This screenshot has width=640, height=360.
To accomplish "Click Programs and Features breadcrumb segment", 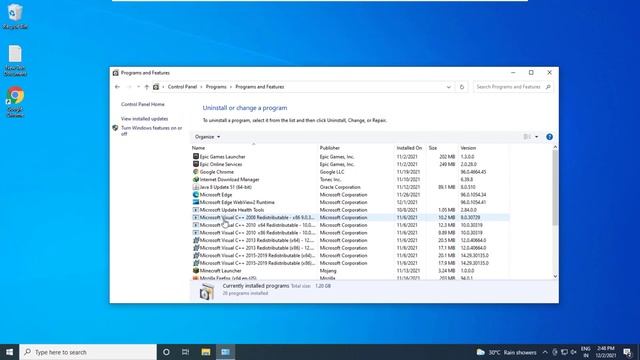I will click(260, 87).
